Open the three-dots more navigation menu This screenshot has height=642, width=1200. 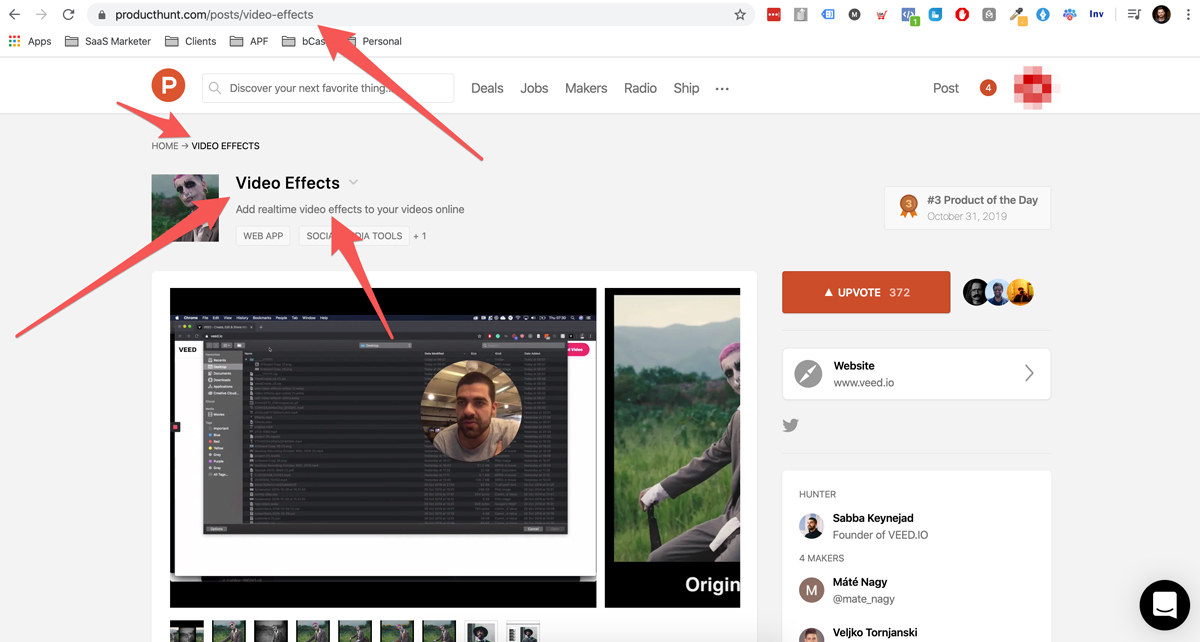pyautogui.click(x=722, y=89)
